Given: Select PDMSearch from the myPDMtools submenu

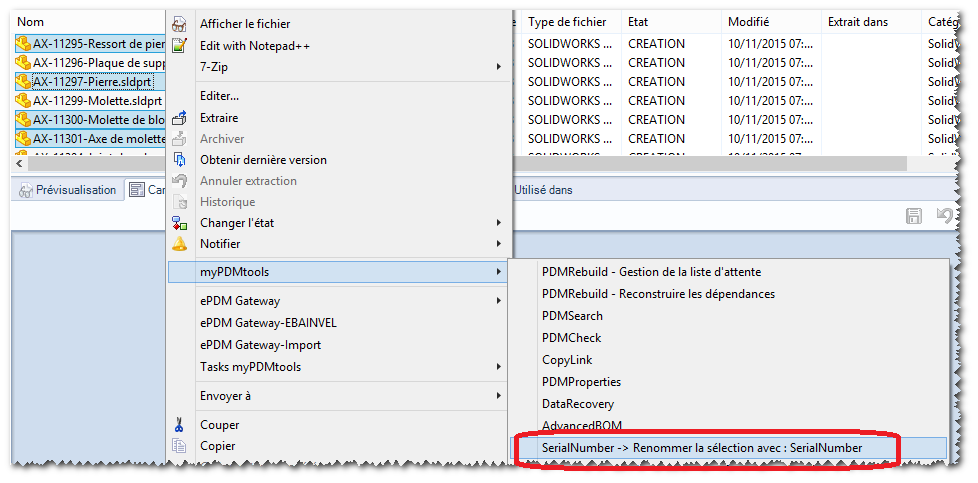Looking at the screenshot, I should pyautogui.click(x=572, y=316).
